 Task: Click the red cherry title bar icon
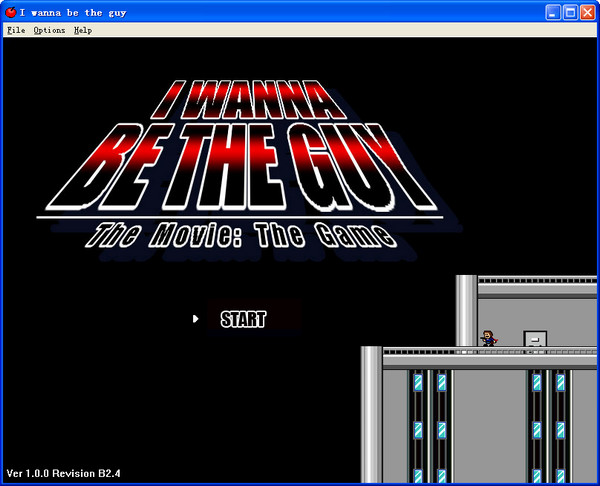10,12
